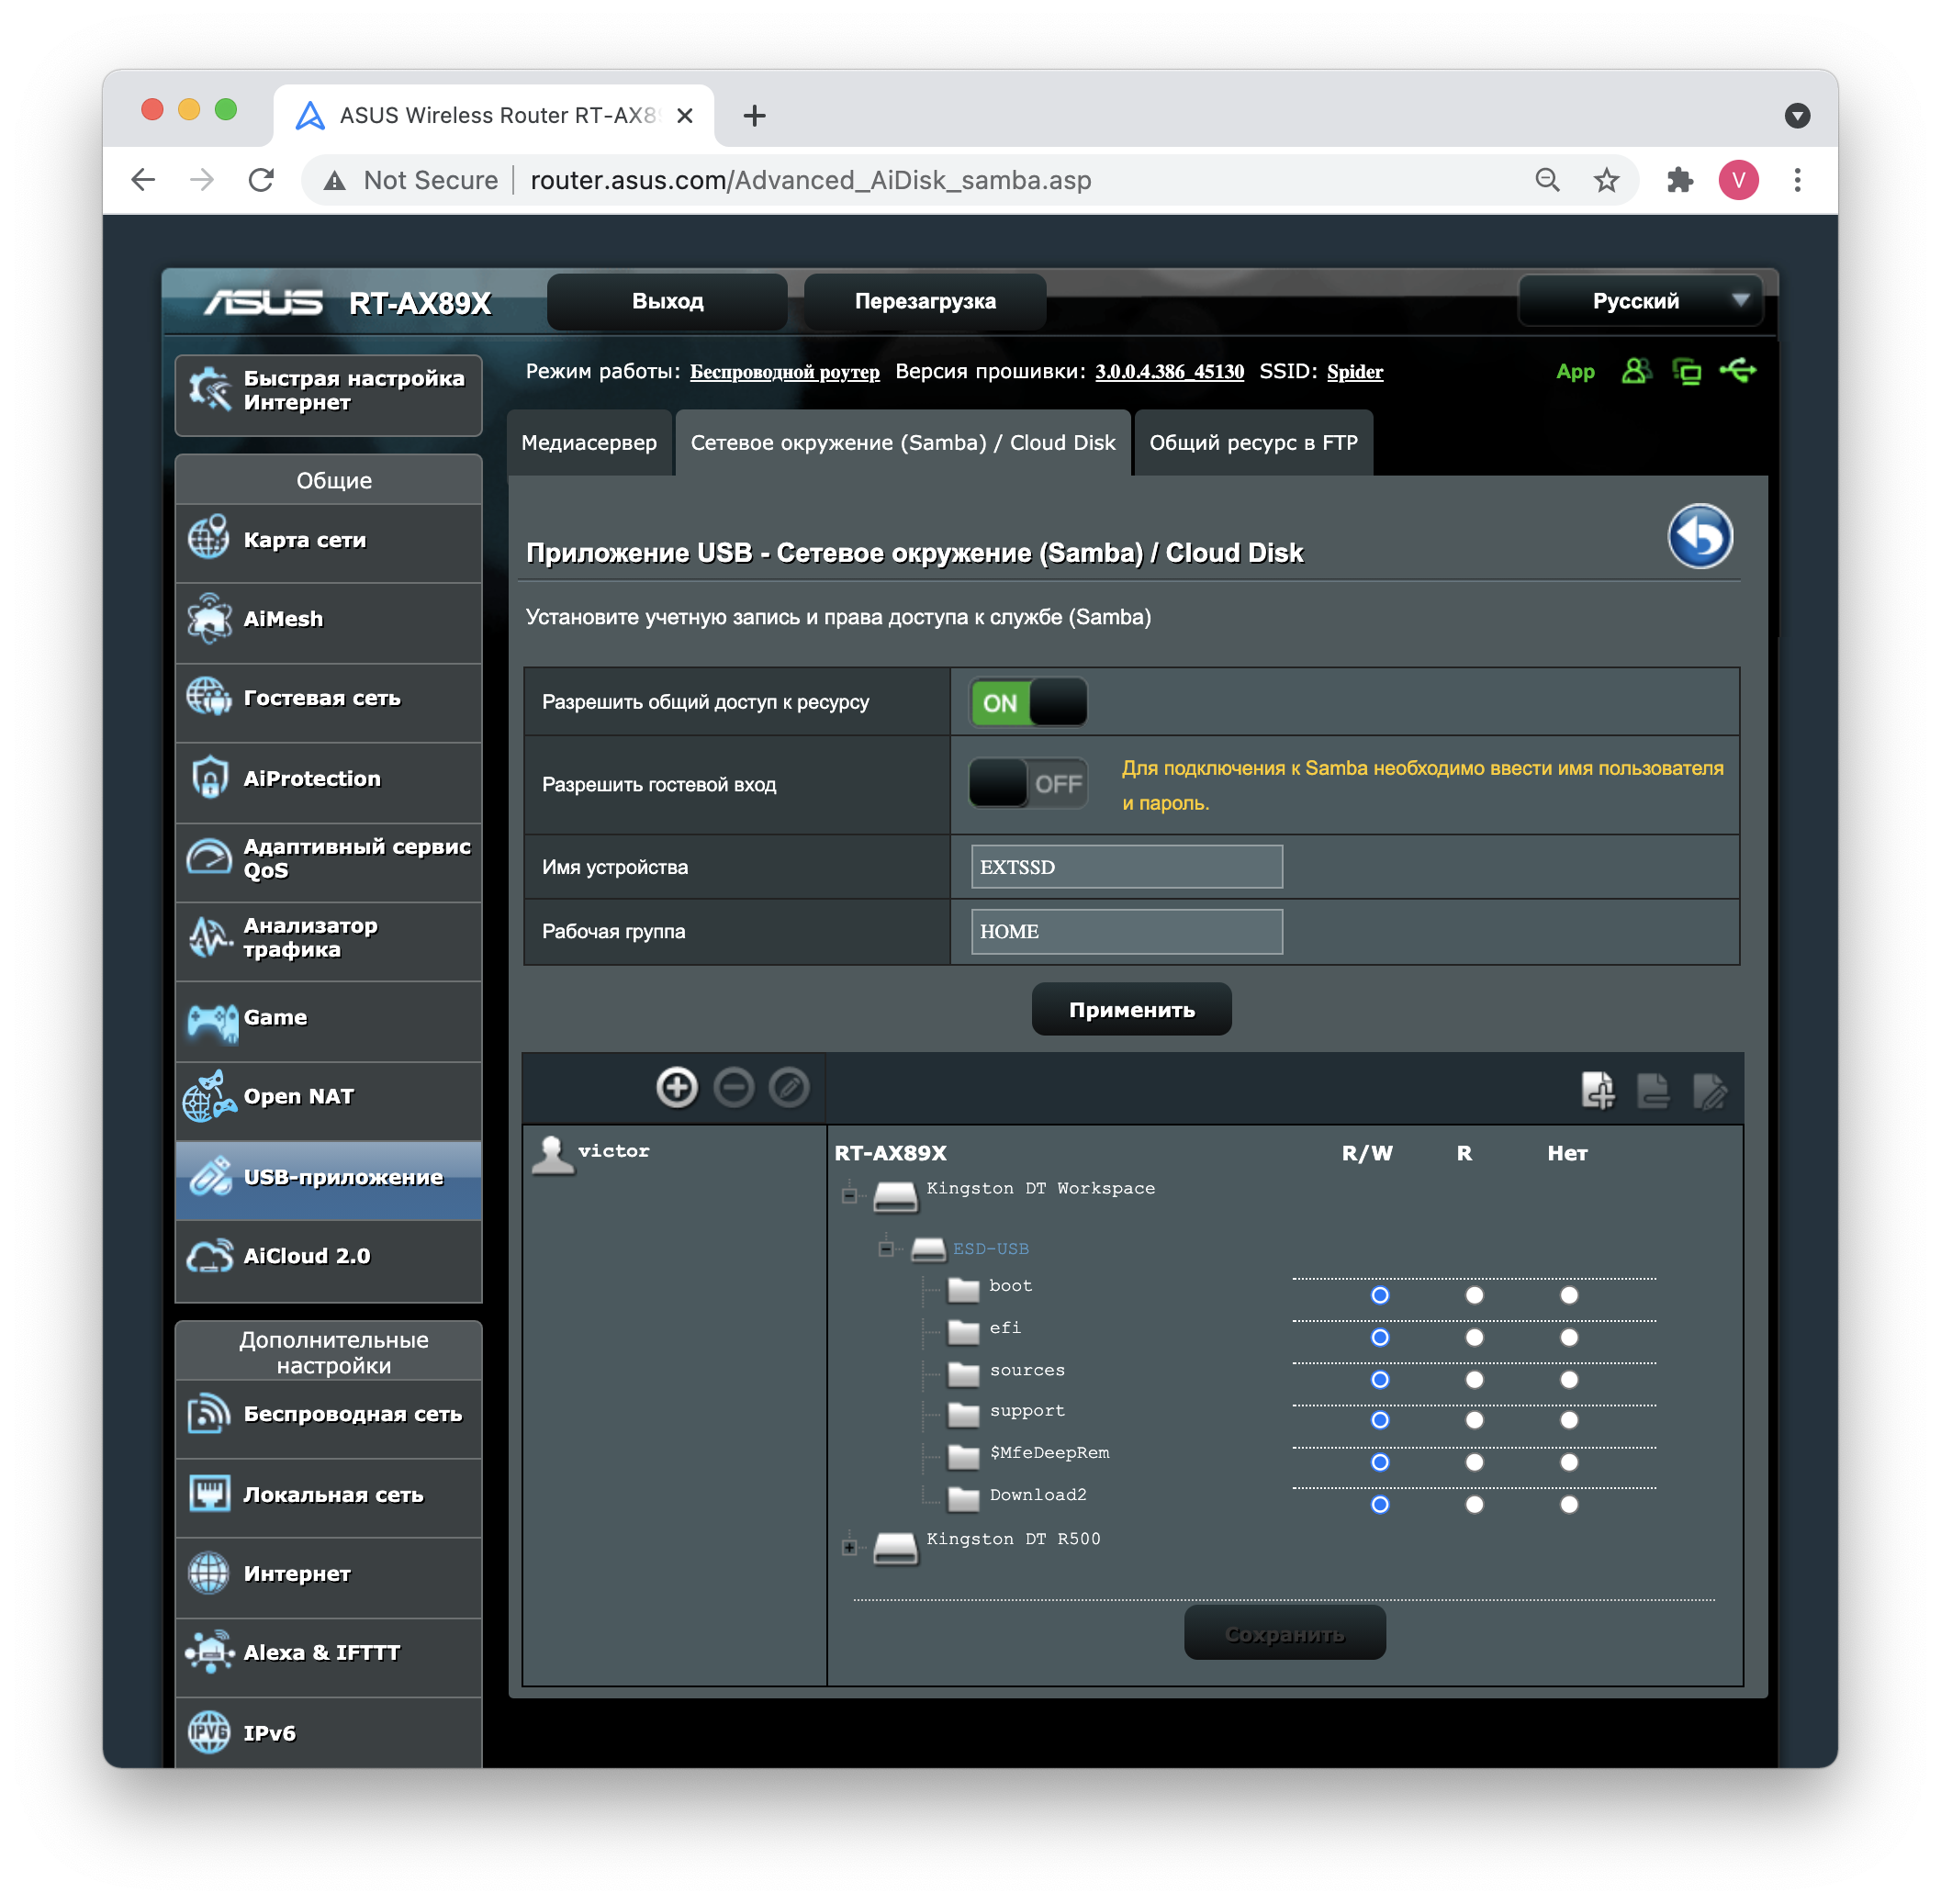Screen dimensions: 1941x1904
Task: Click the device name field EXTSSD
Action: coord(1126,867)
